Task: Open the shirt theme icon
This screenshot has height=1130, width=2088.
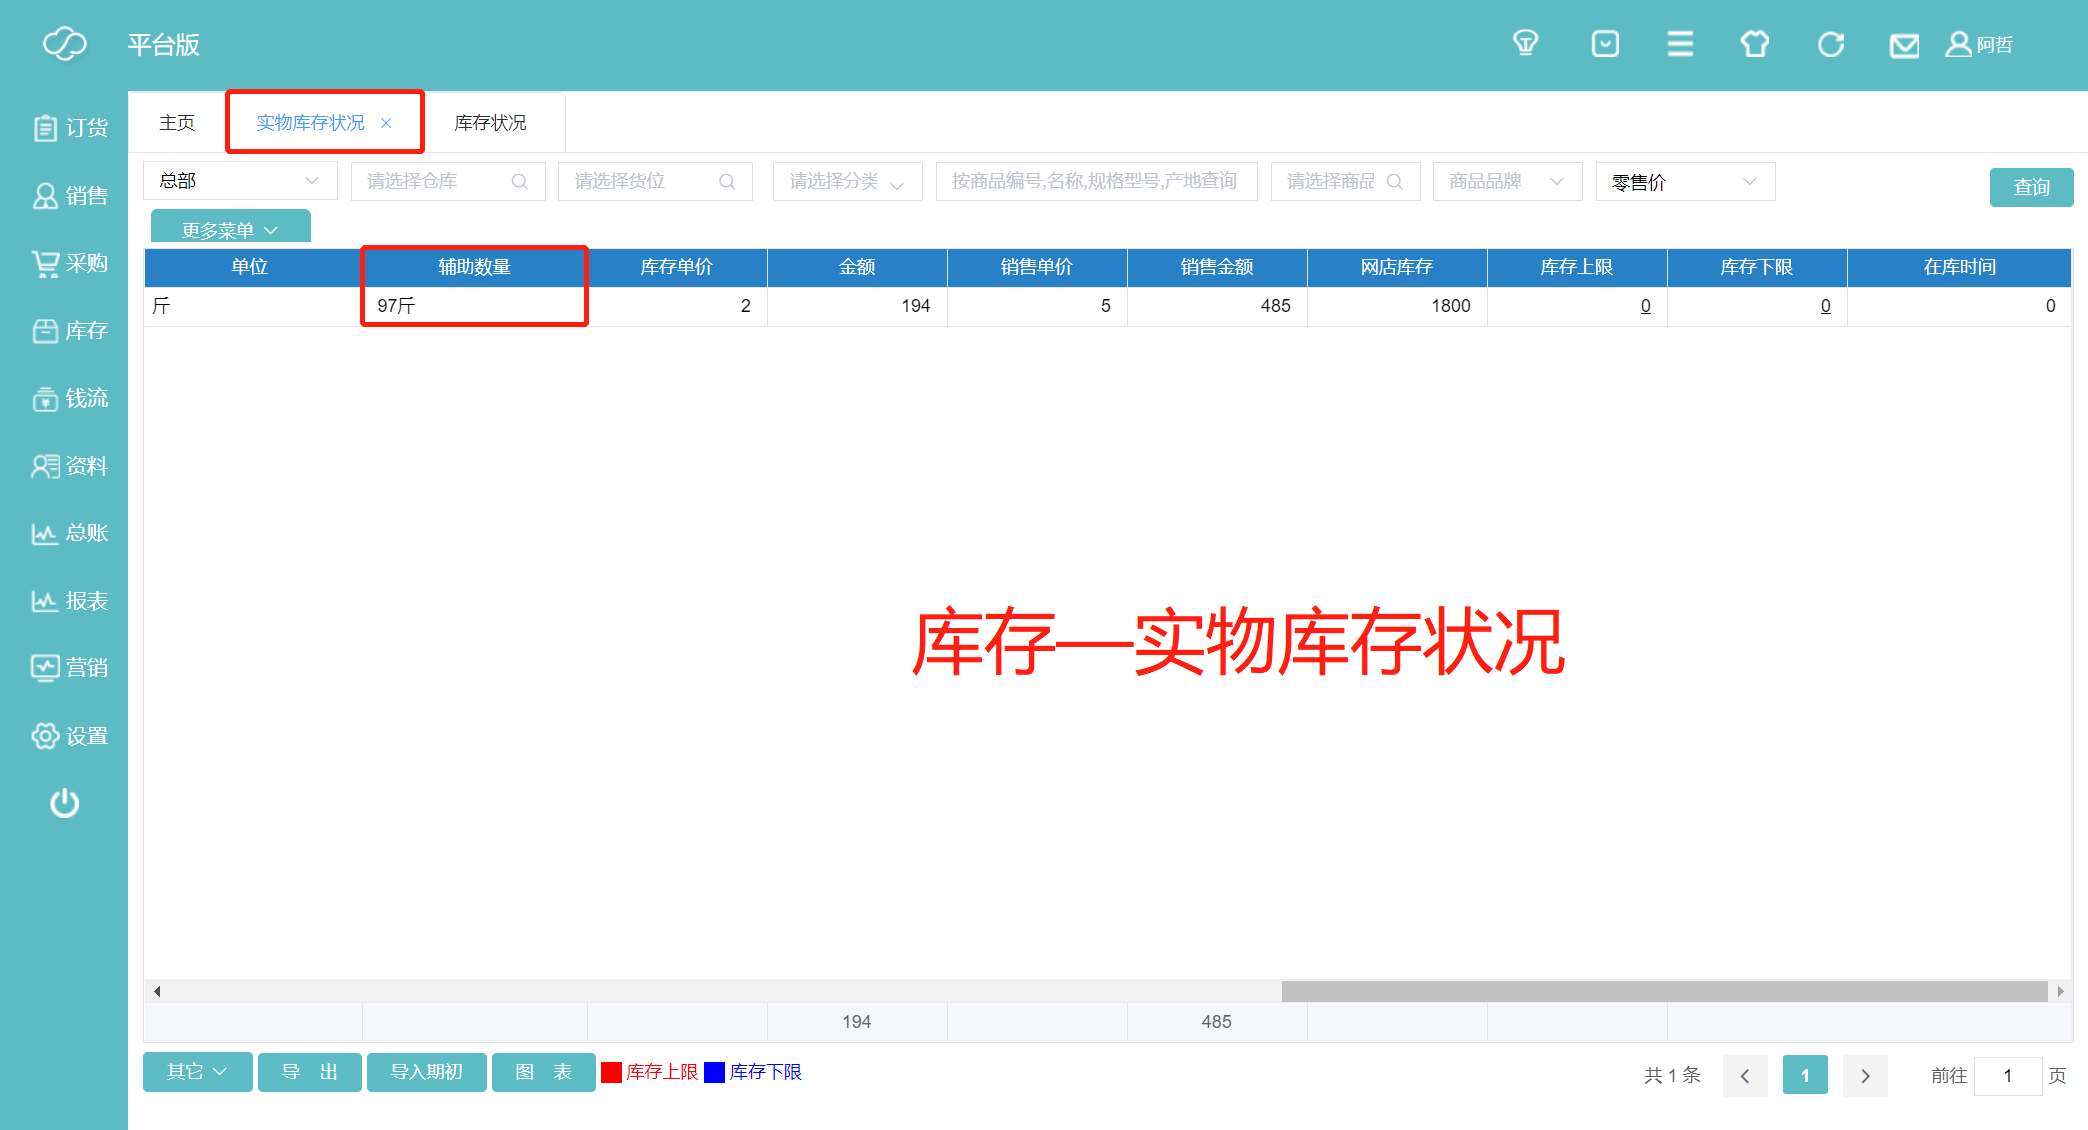Action: 1755,44
